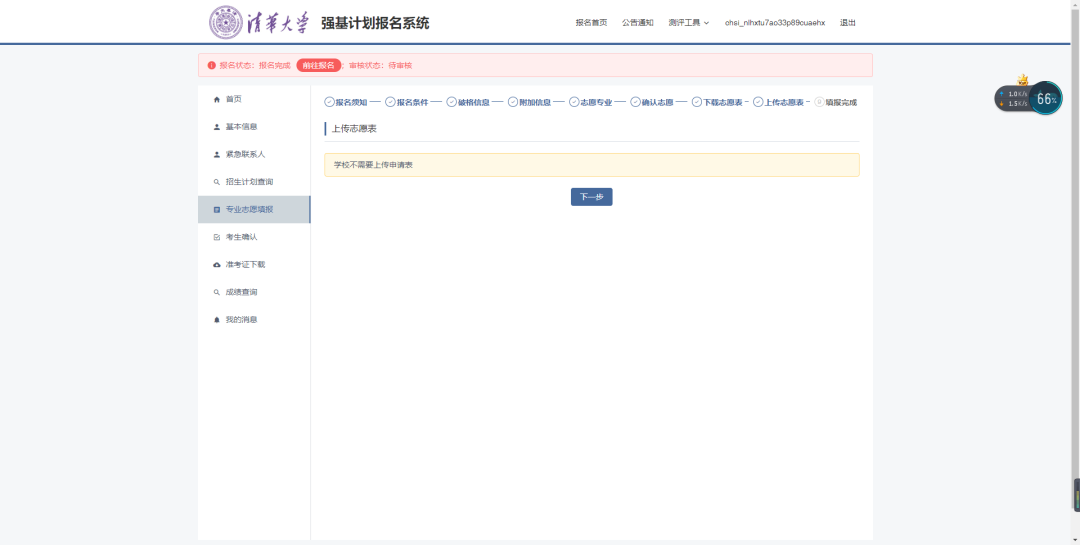Screen dimensions: 1080x545
Task: Go to the 上传志愿表 step
Action: 778,102
